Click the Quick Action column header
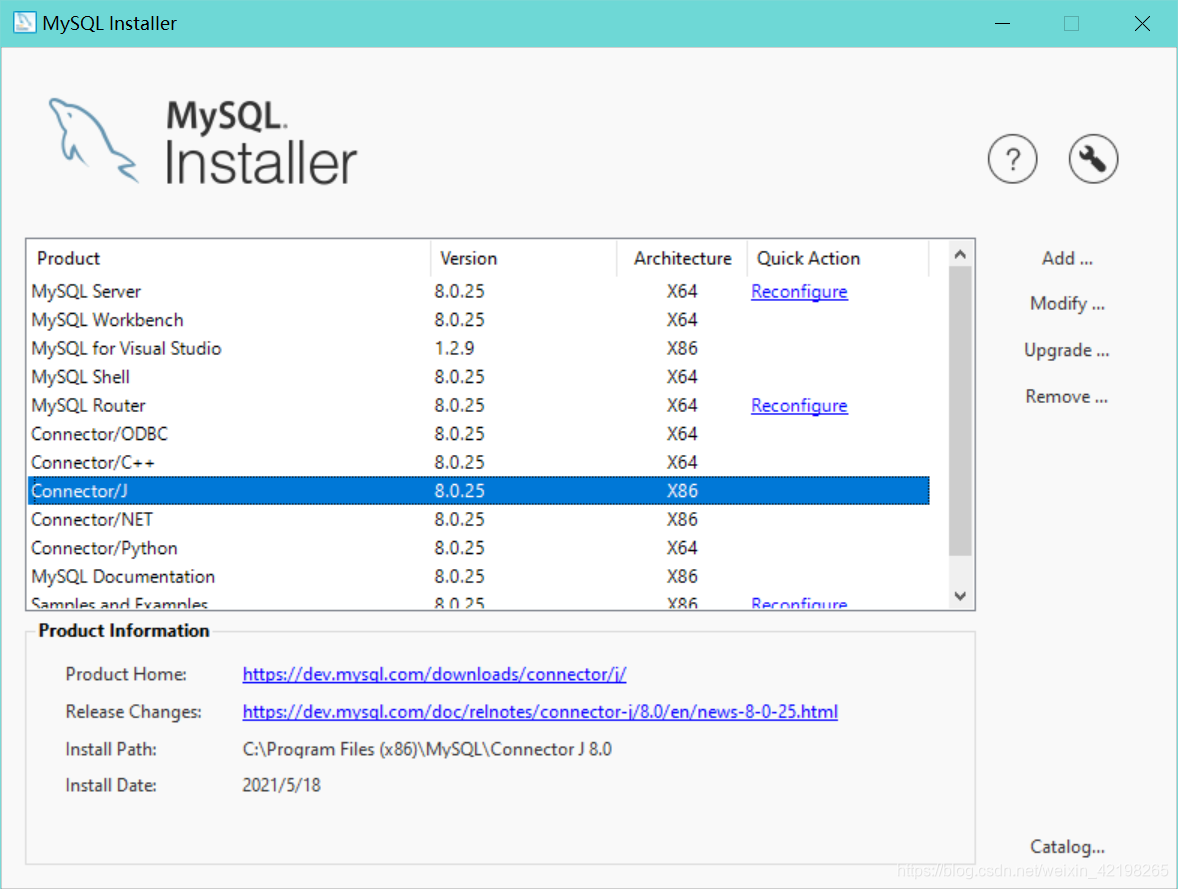1178x889 pixels. click(x=838, y=259)
